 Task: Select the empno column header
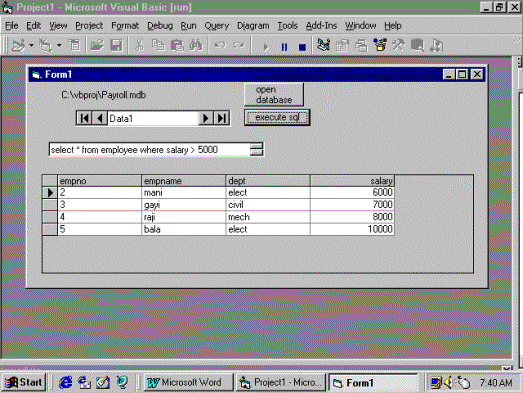click(99, 181)
